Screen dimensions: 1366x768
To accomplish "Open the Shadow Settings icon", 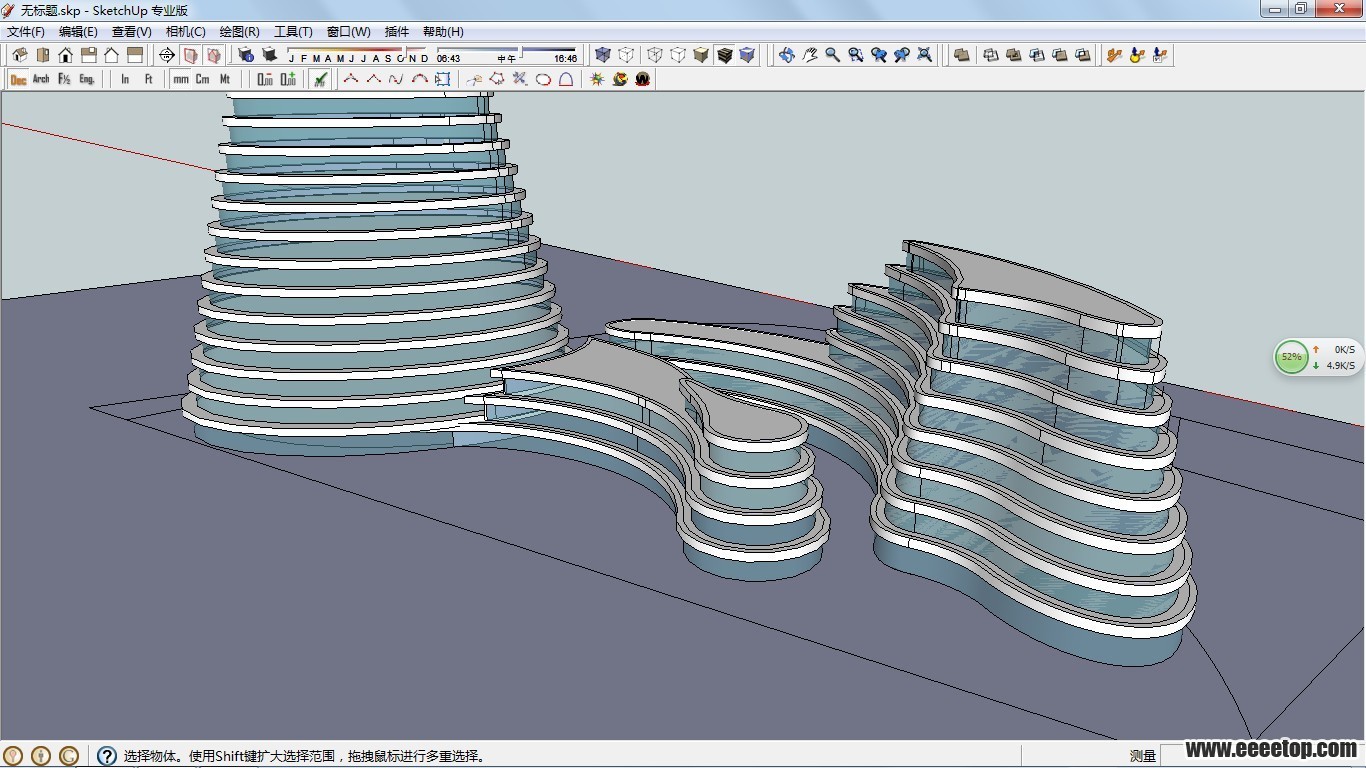I will (x=245, y=55).
